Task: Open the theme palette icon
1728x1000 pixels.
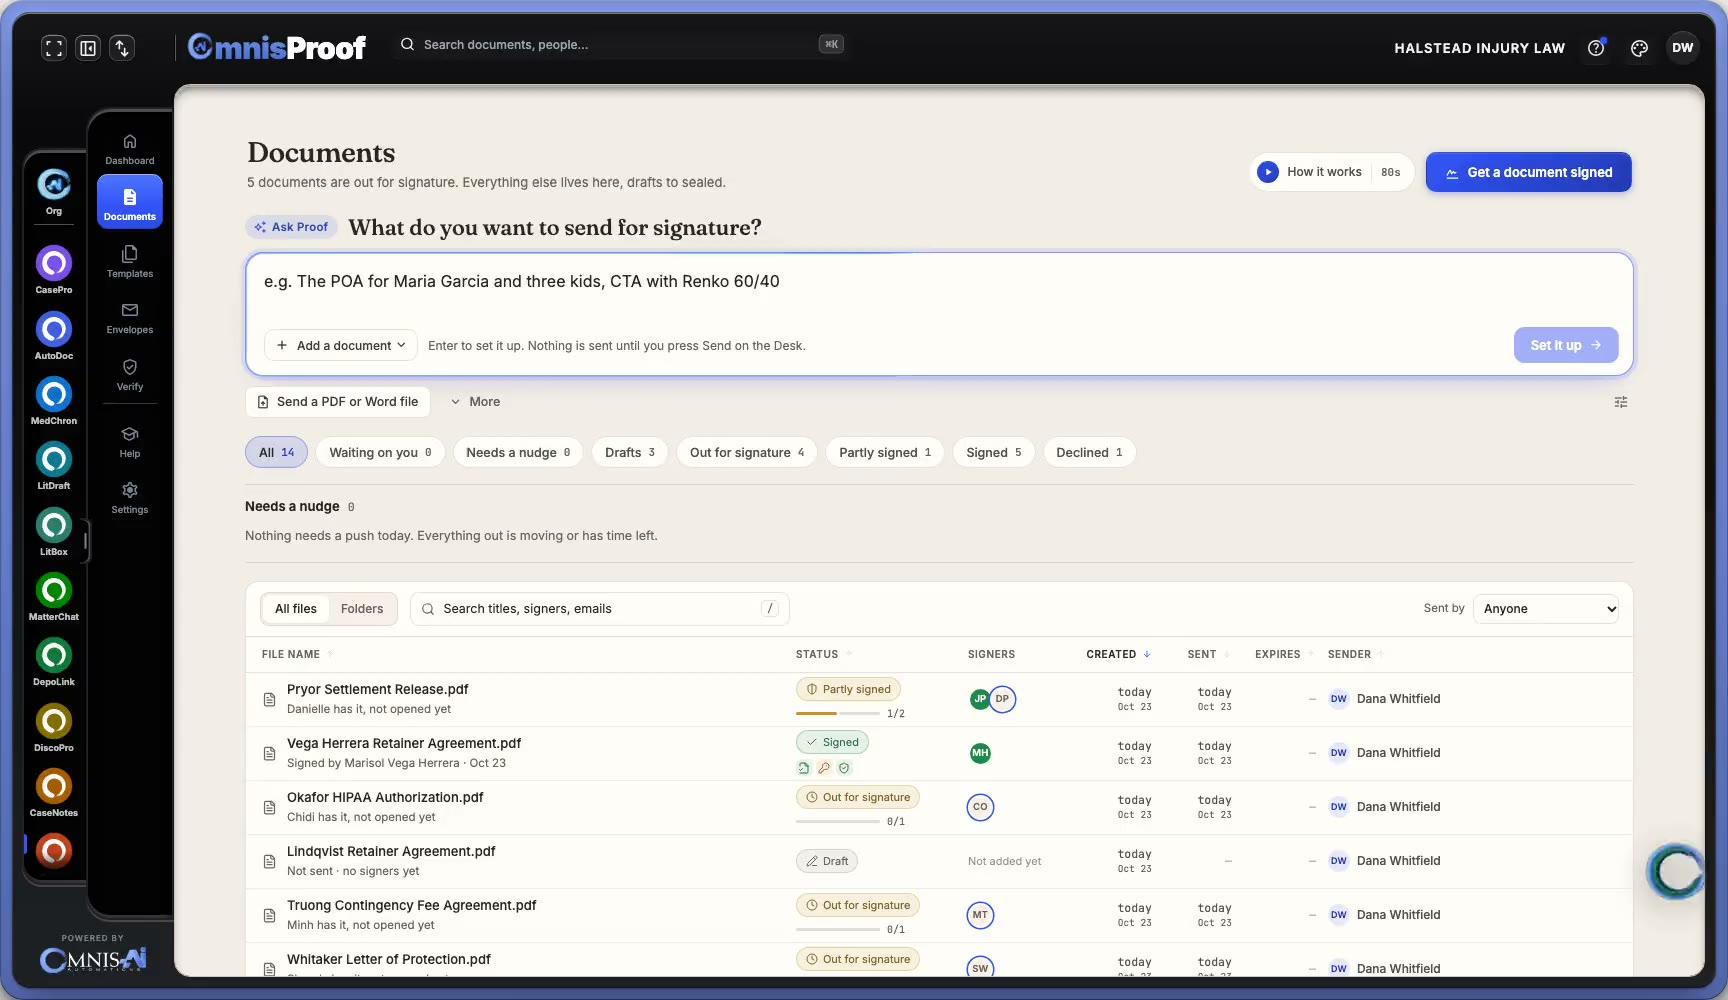Action: [1639, 48]
